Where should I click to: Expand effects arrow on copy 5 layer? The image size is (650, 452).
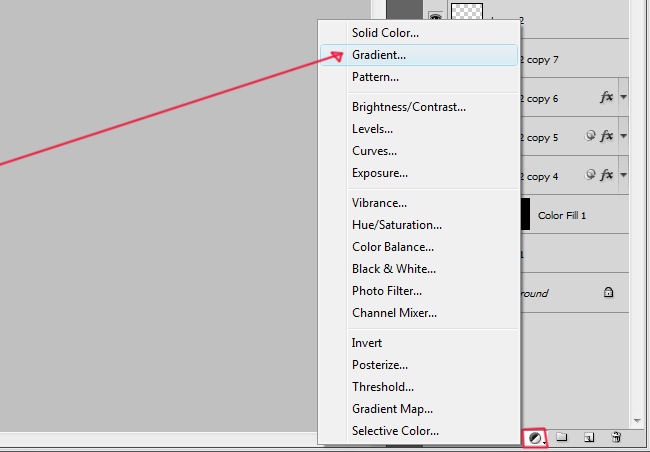623,136
